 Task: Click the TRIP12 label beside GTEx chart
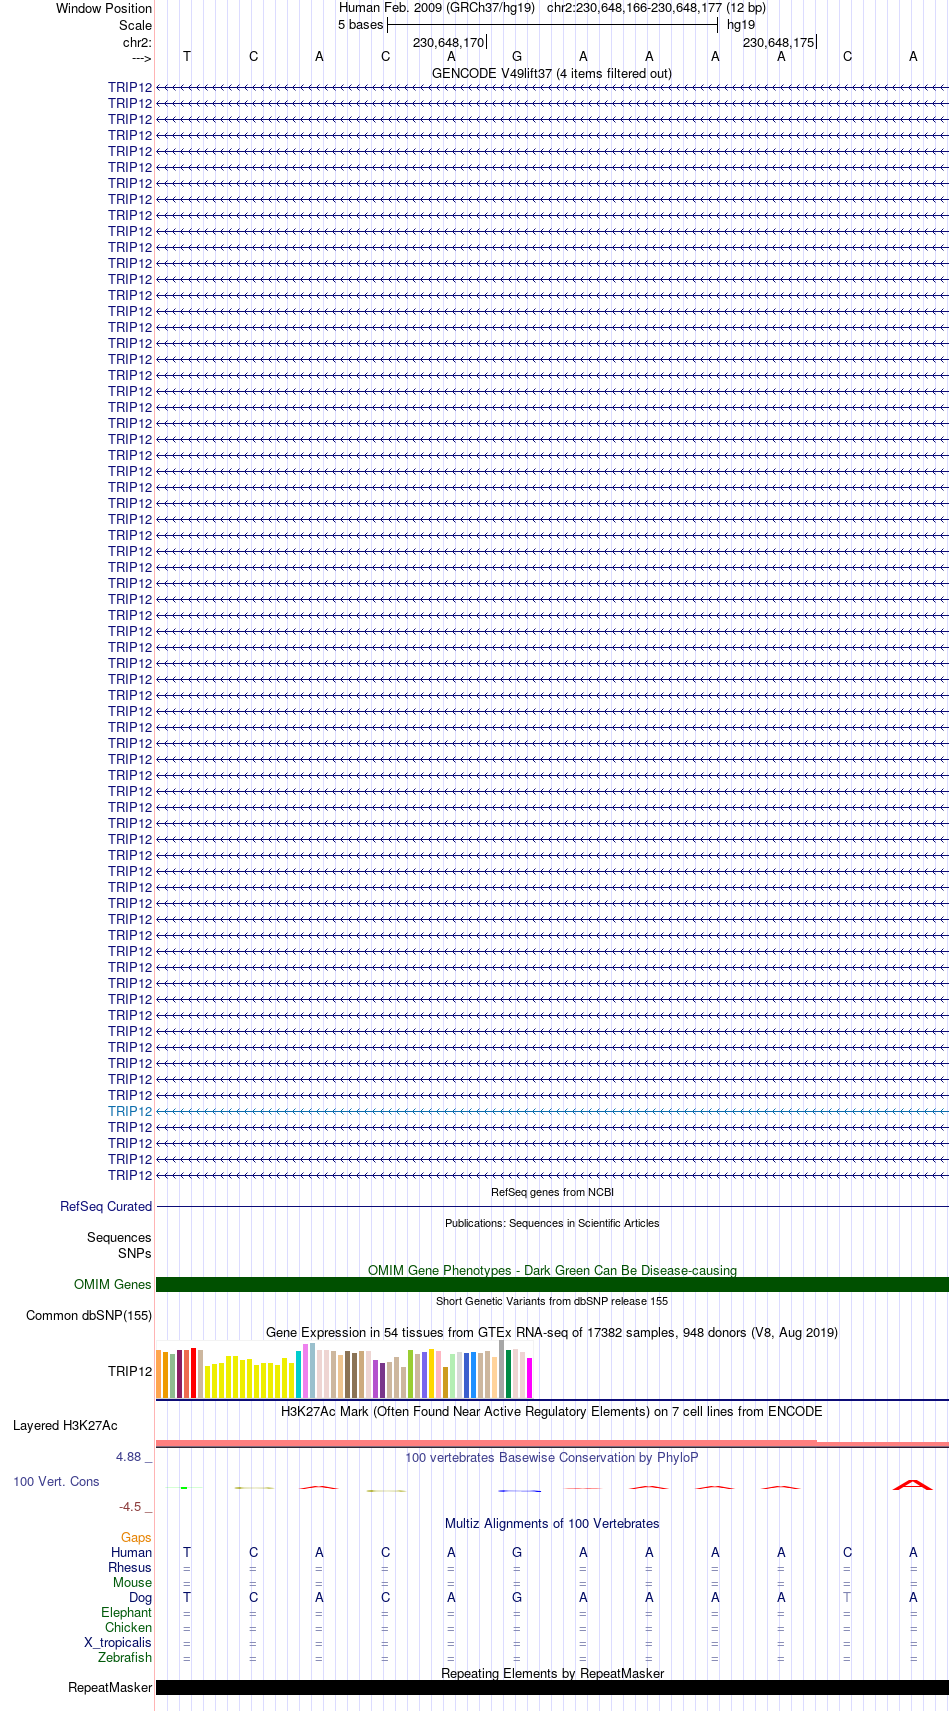[130, 1371]
